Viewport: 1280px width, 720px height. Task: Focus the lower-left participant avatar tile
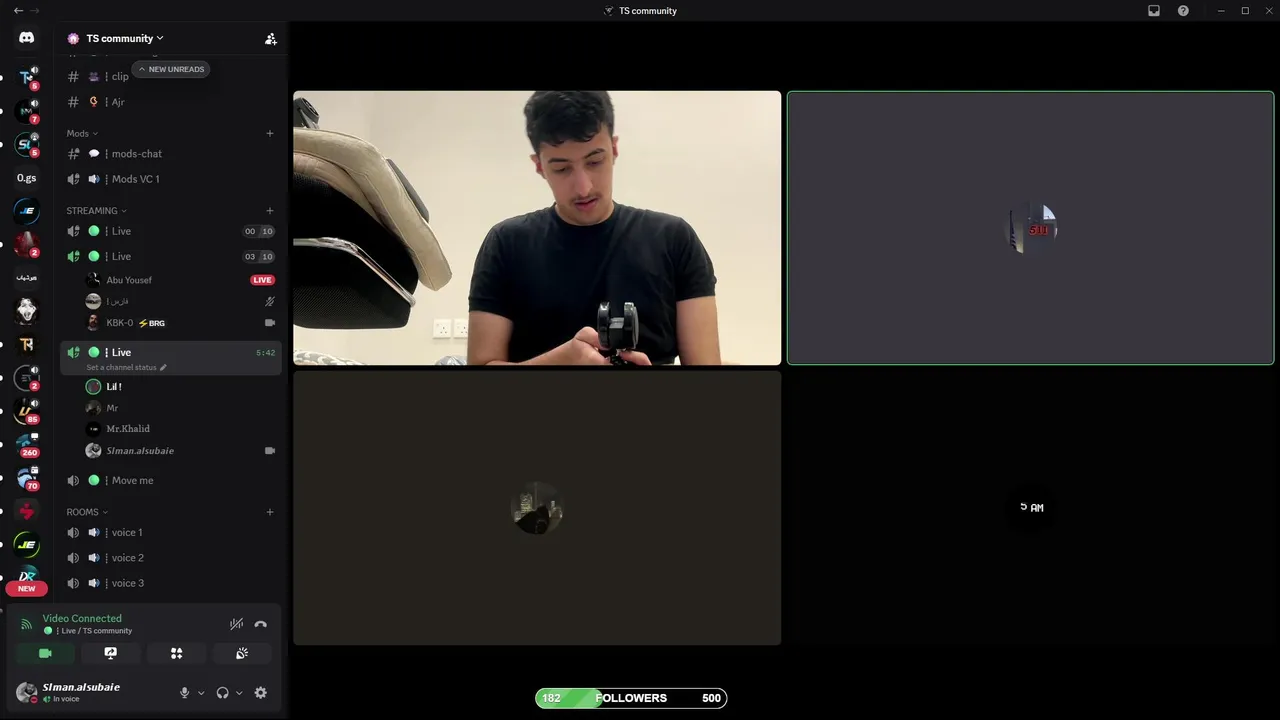(x=537, y=508)
